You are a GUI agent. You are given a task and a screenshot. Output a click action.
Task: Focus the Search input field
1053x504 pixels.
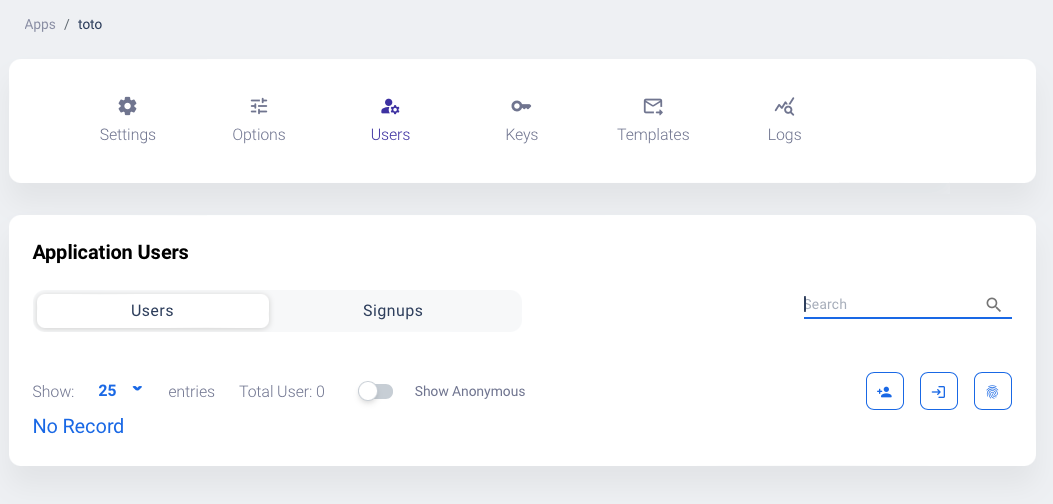[890, 305]
